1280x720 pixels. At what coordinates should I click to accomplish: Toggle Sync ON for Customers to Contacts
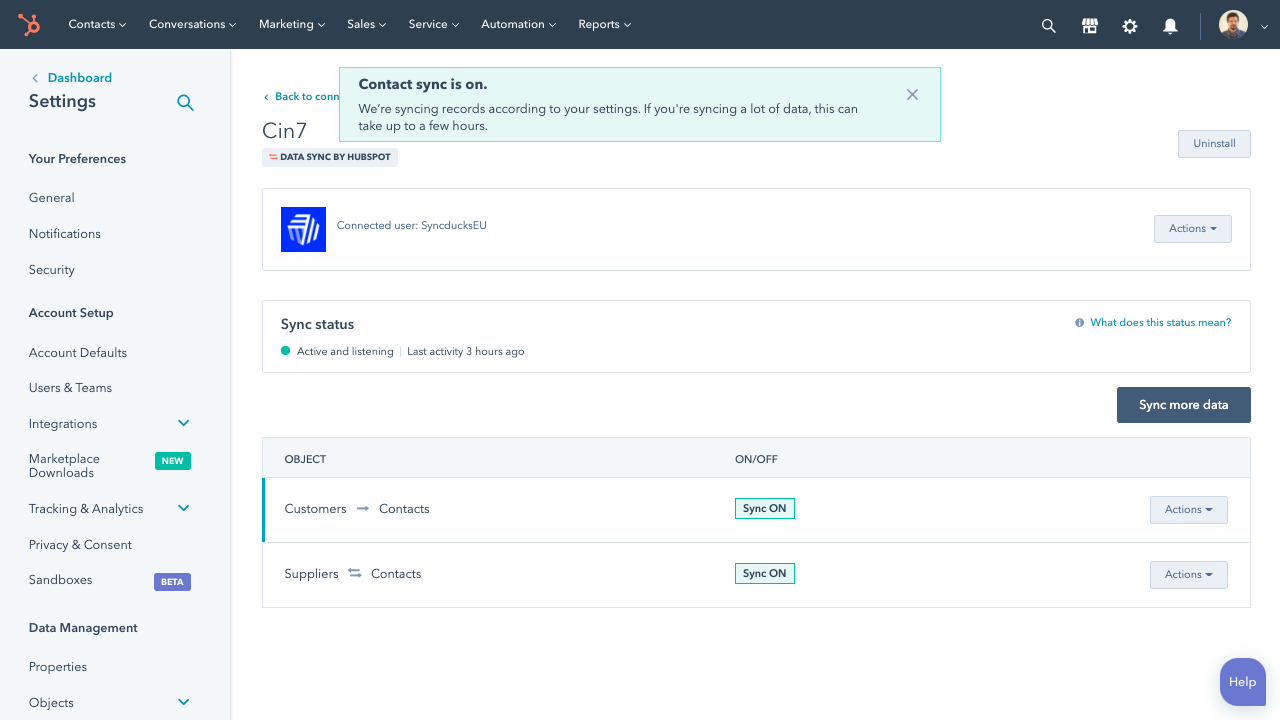[764, 509]
